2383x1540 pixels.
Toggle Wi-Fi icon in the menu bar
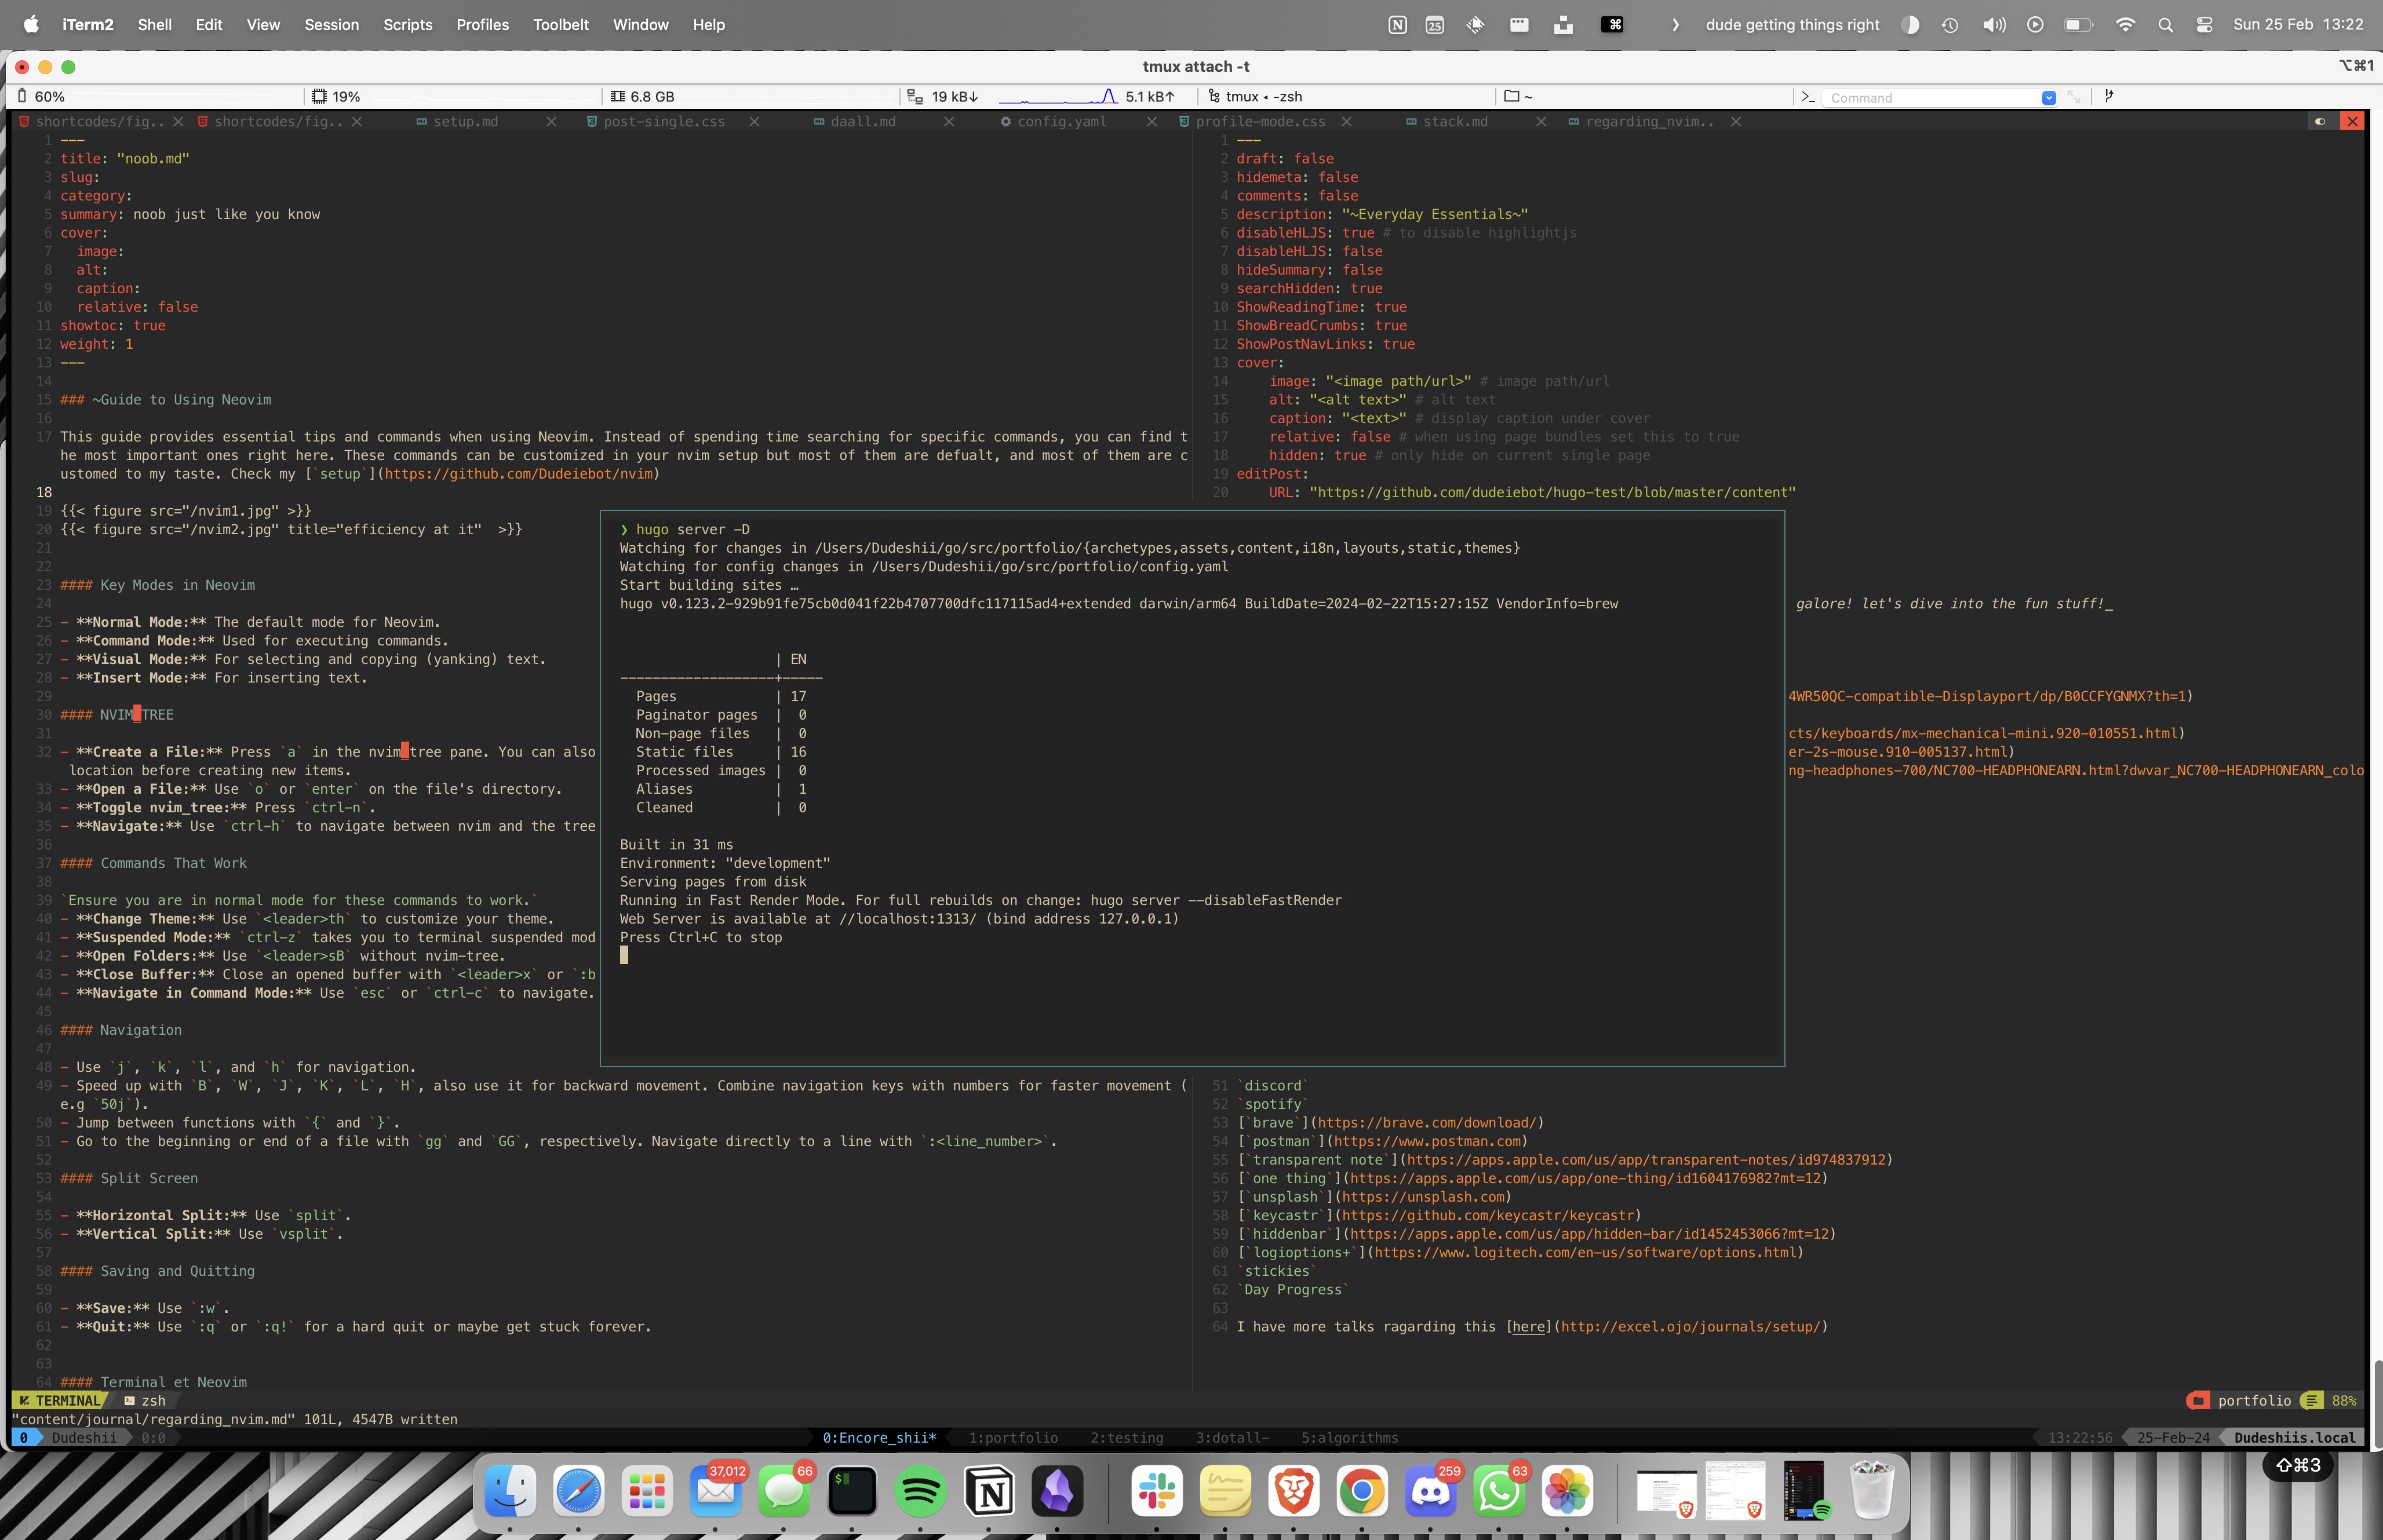coord(2125,25)
